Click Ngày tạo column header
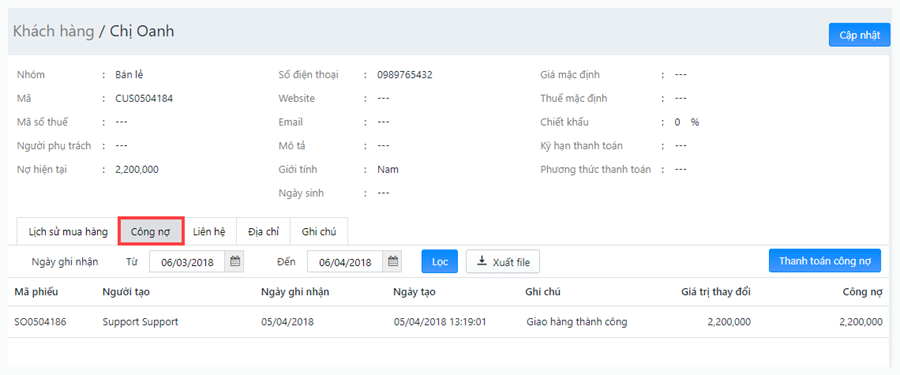900x375 pixels. pos(414,292)
